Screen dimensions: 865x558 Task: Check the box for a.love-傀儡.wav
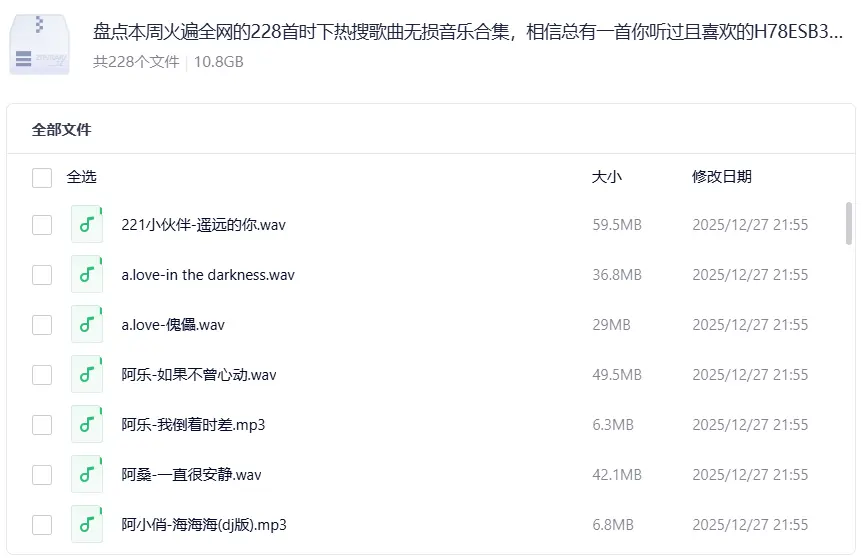point(42,325)
